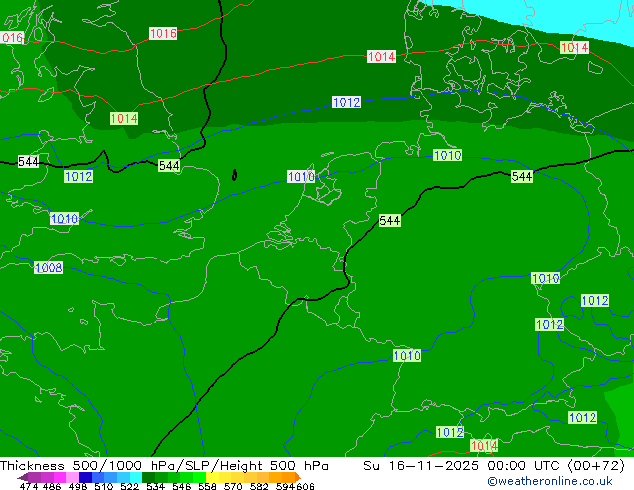The image size is (634, 490).
Task: Click the 582 legend value
Action: click(x=259, y=486)
